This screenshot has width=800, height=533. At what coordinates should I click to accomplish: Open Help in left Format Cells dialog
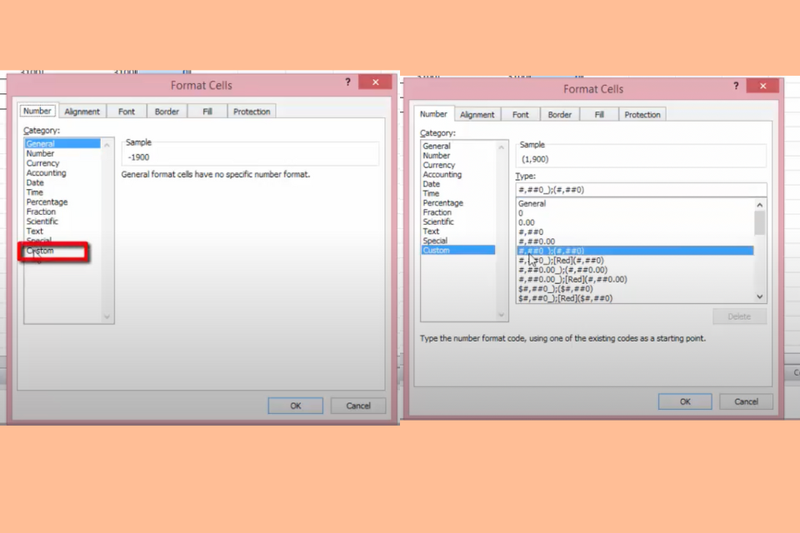[x=347, y=82]
